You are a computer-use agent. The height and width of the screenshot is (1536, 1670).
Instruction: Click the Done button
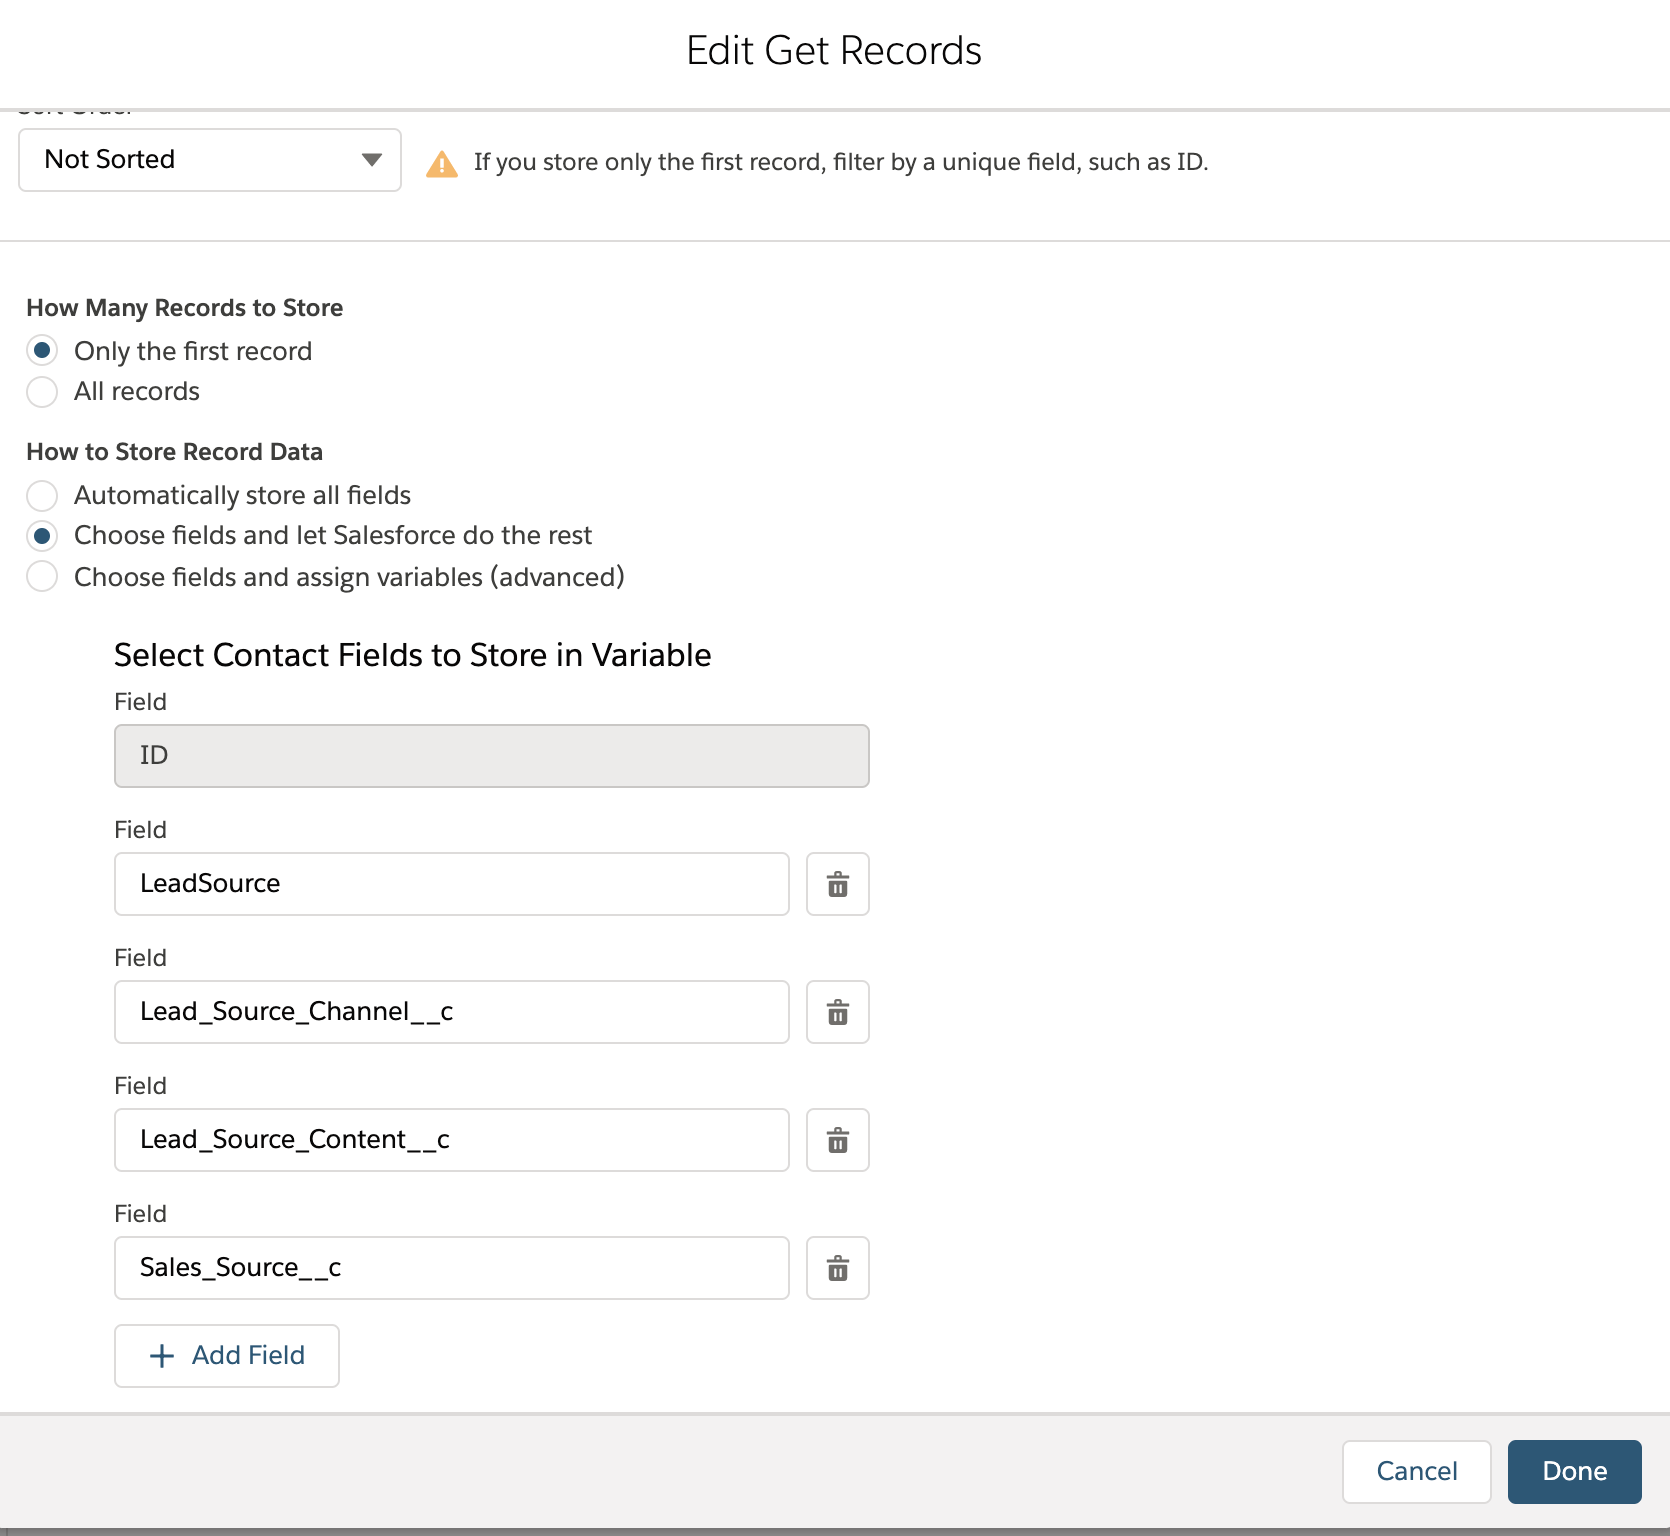point(1574,1471)
